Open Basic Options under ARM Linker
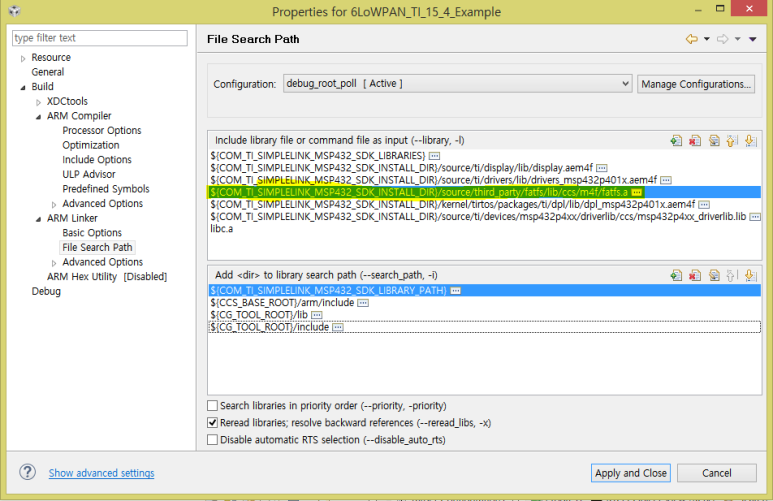The height and width of the screenshot is (501, 773). click(x=91, y=233)
